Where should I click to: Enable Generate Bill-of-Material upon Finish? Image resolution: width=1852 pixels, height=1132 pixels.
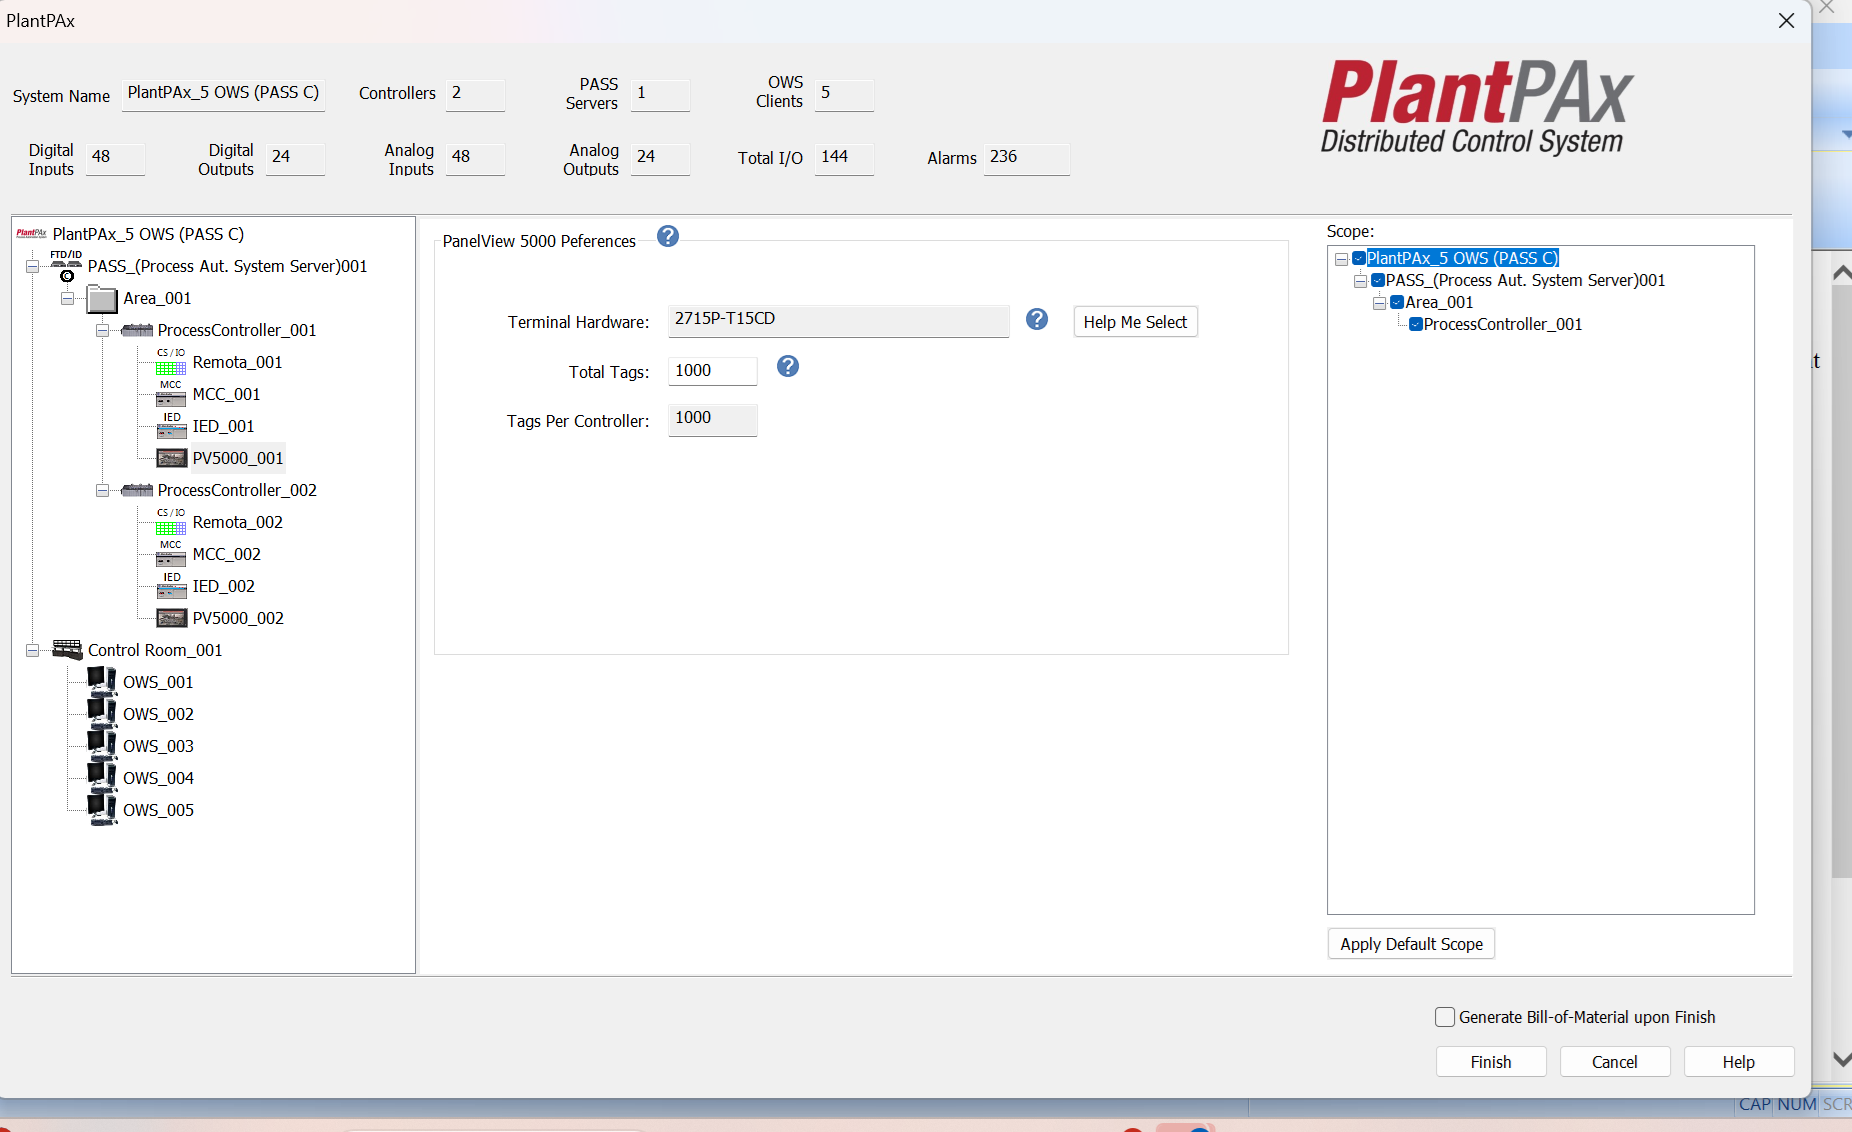click(x=1445, y=1017)
